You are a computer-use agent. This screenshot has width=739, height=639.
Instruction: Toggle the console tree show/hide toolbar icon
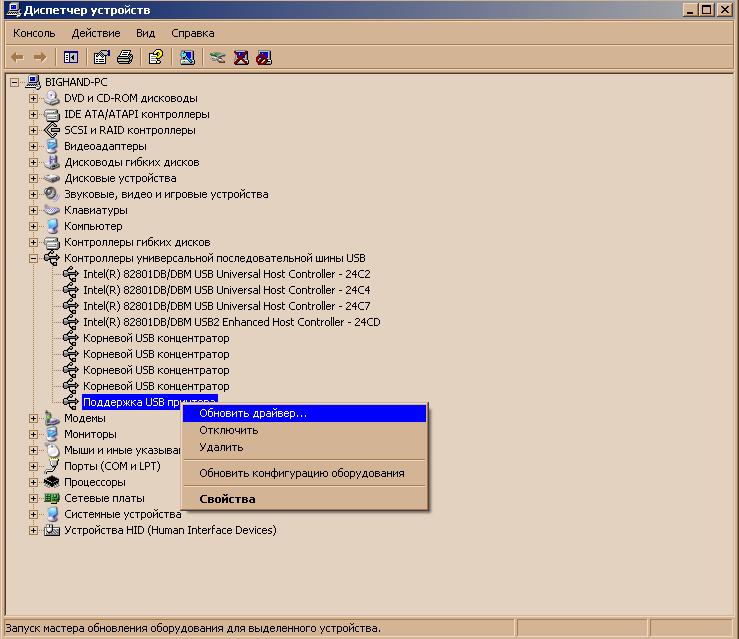tap(71, 58)
